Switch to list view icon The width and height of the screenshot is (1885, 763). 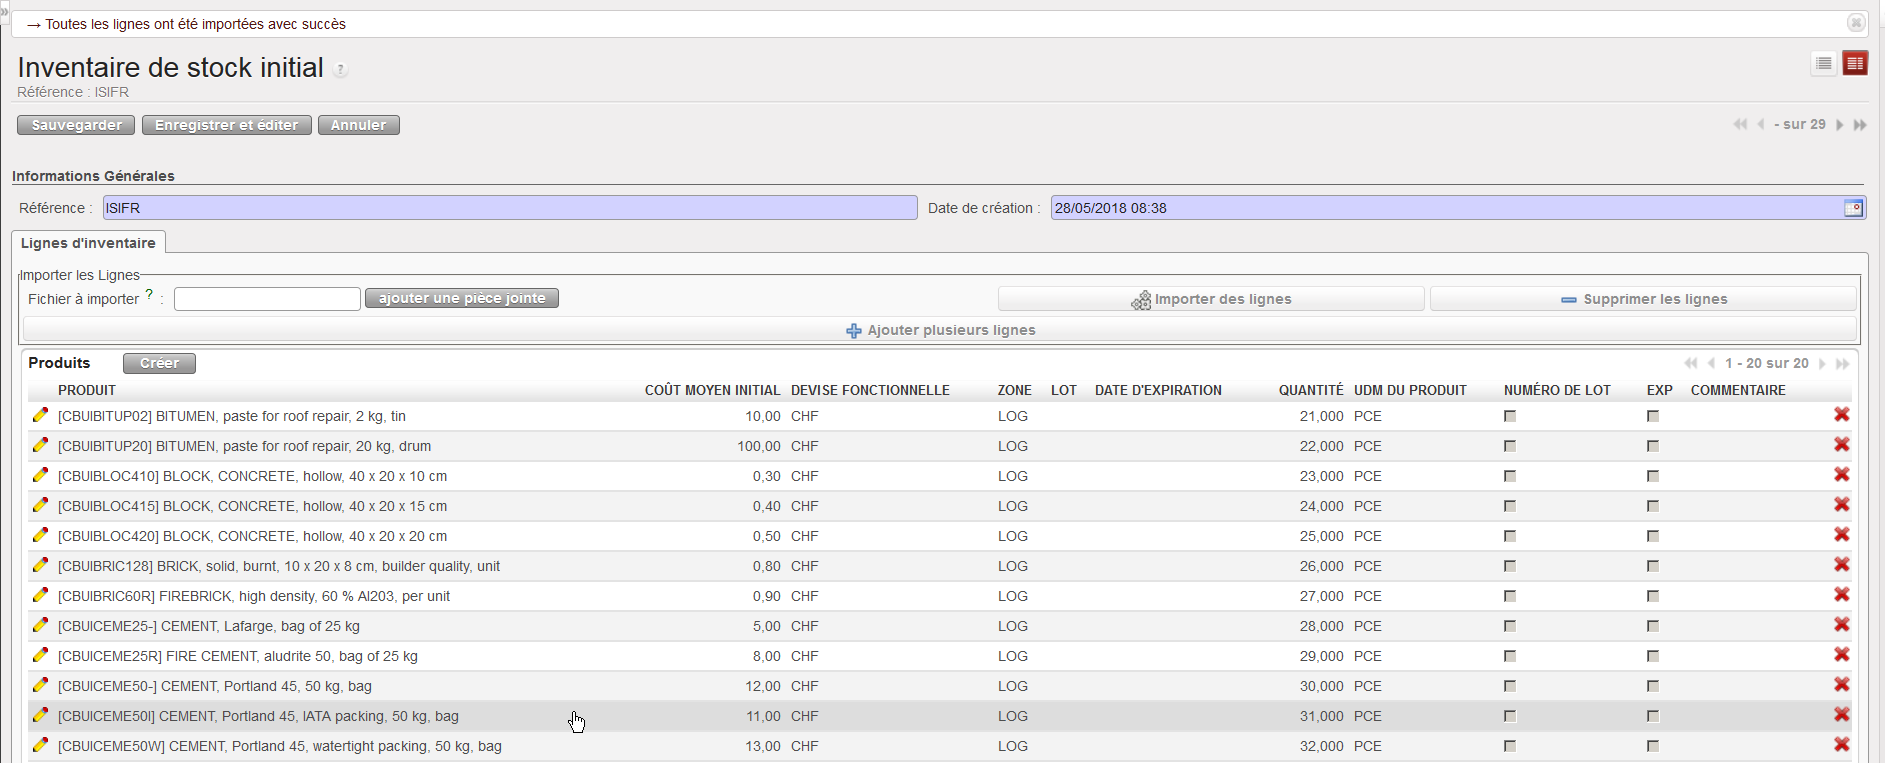[x=1823, y=63]
